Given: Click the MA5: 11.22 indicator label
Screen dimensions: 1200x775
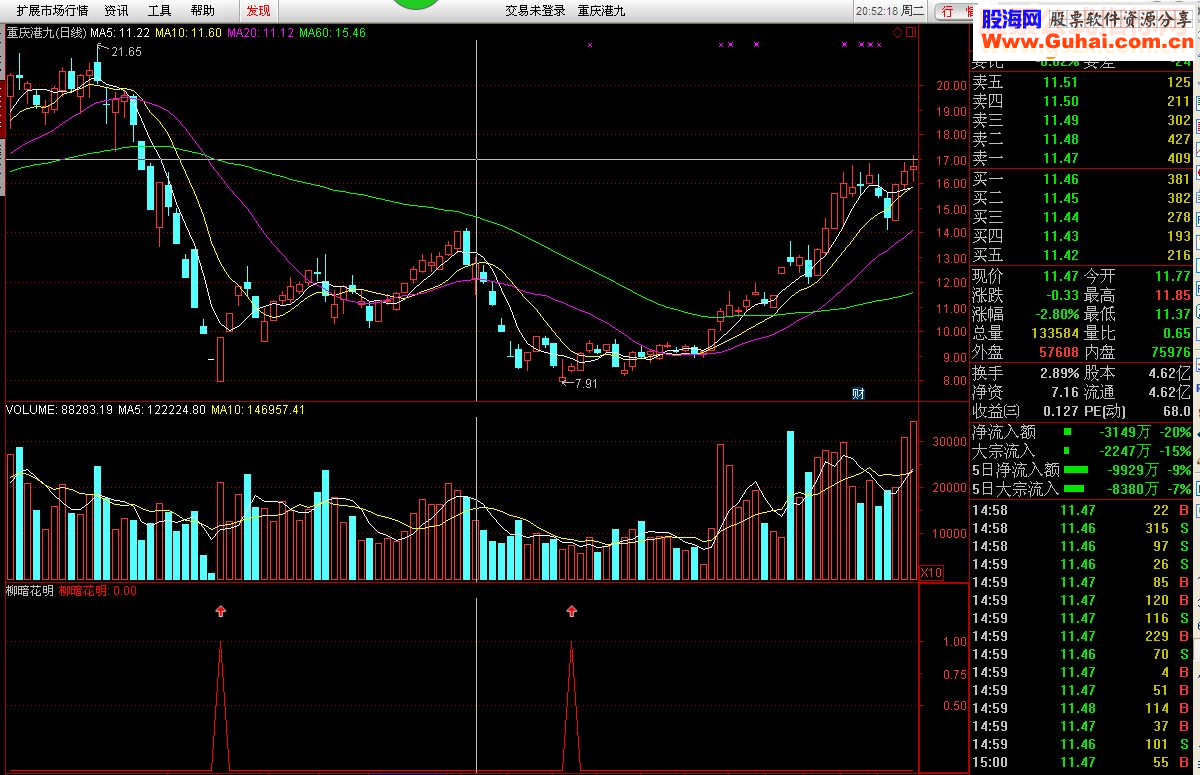Looking at the screenshot, I should click(x=120, y=33).
